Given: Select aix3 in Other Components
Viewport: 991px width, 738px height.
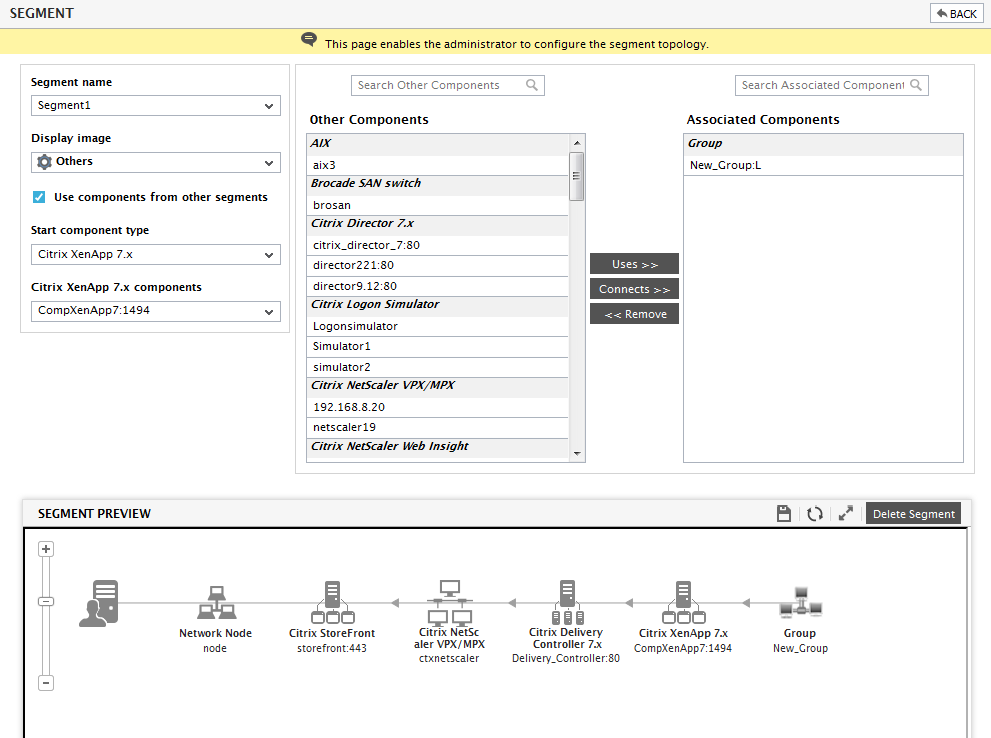Looking at the screenshot, I should click(437, 166).
